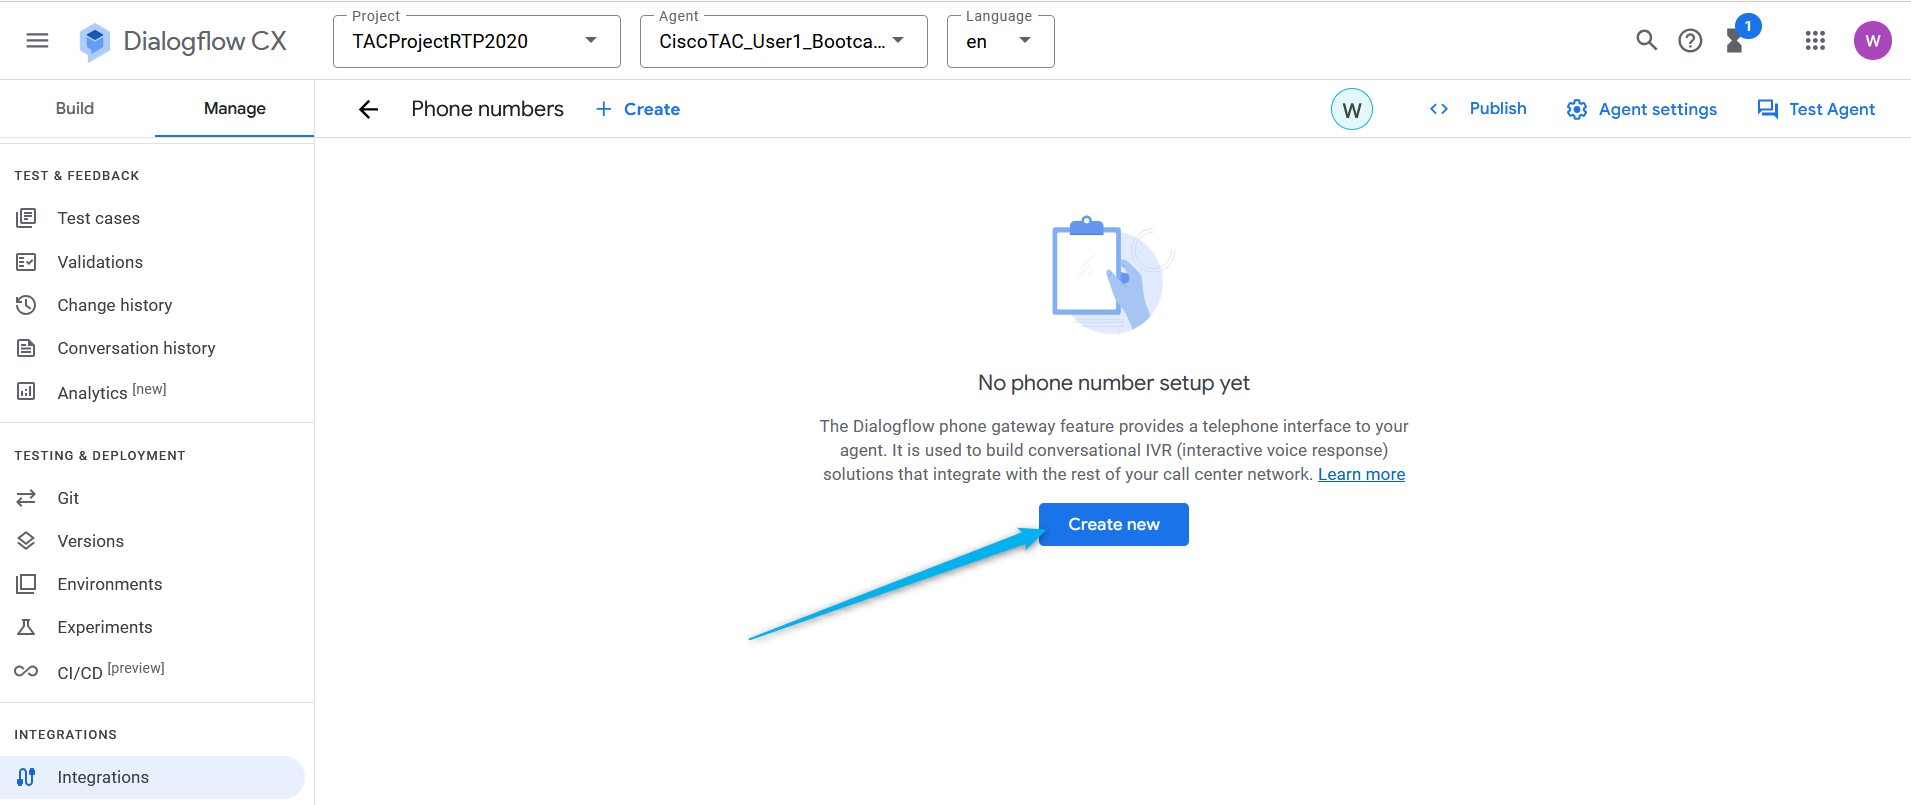1911x805 pixels.
Task: Go back with the left arrow
Action: [x=369, y=109]
